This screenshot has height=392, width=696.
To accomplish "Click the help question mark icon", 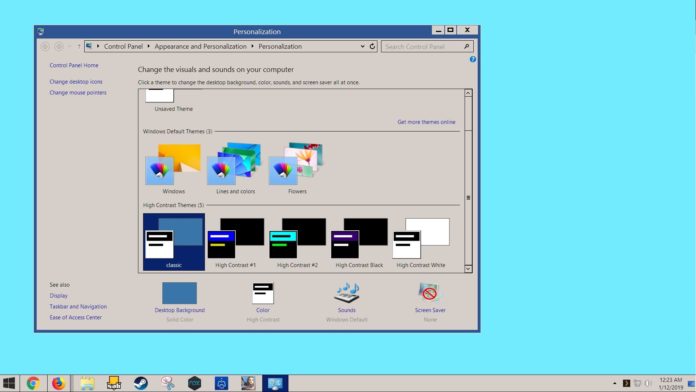I will click(473, 59).
